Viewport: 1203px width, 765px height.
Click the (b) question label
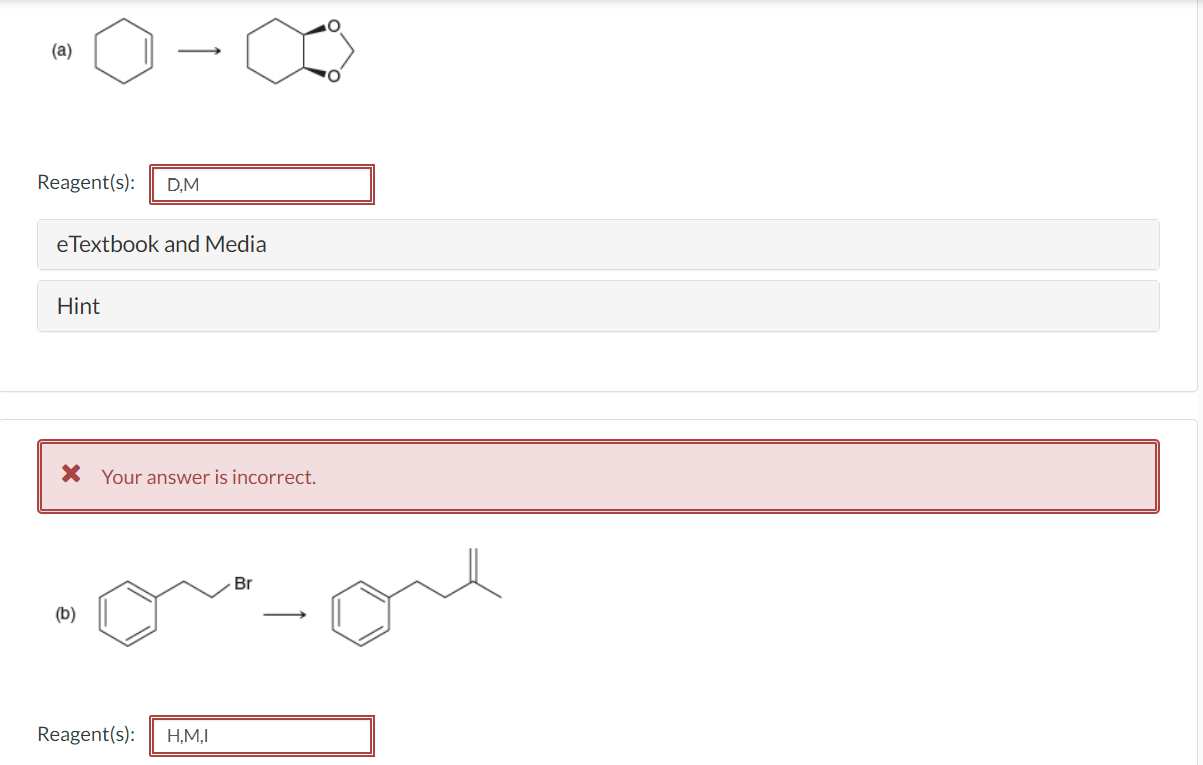point(65,614)
